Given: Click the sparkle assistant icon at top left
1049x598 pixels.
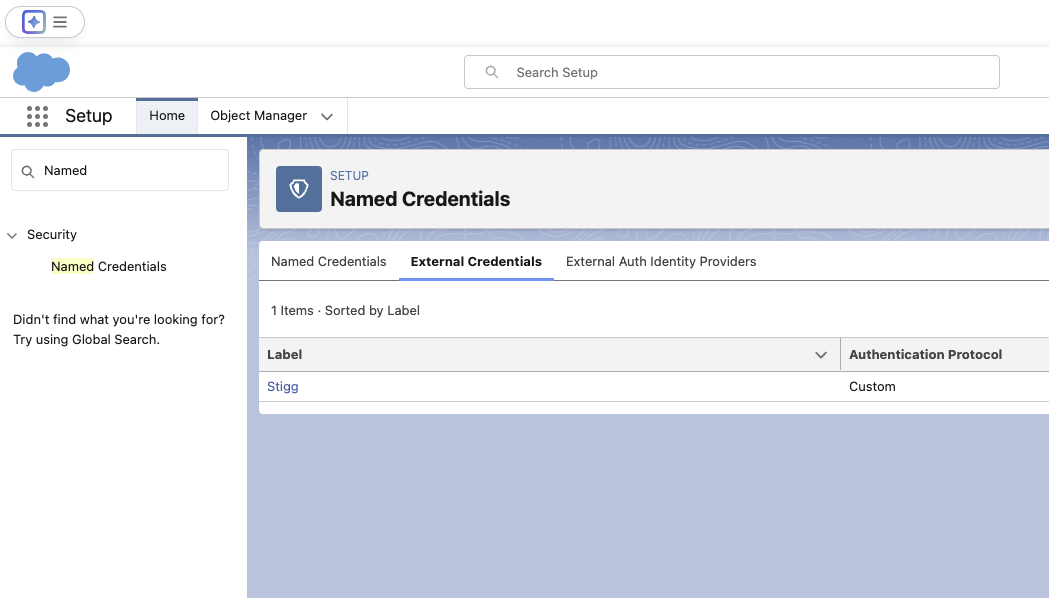Looking at the screenshot, I should [33, 22].
